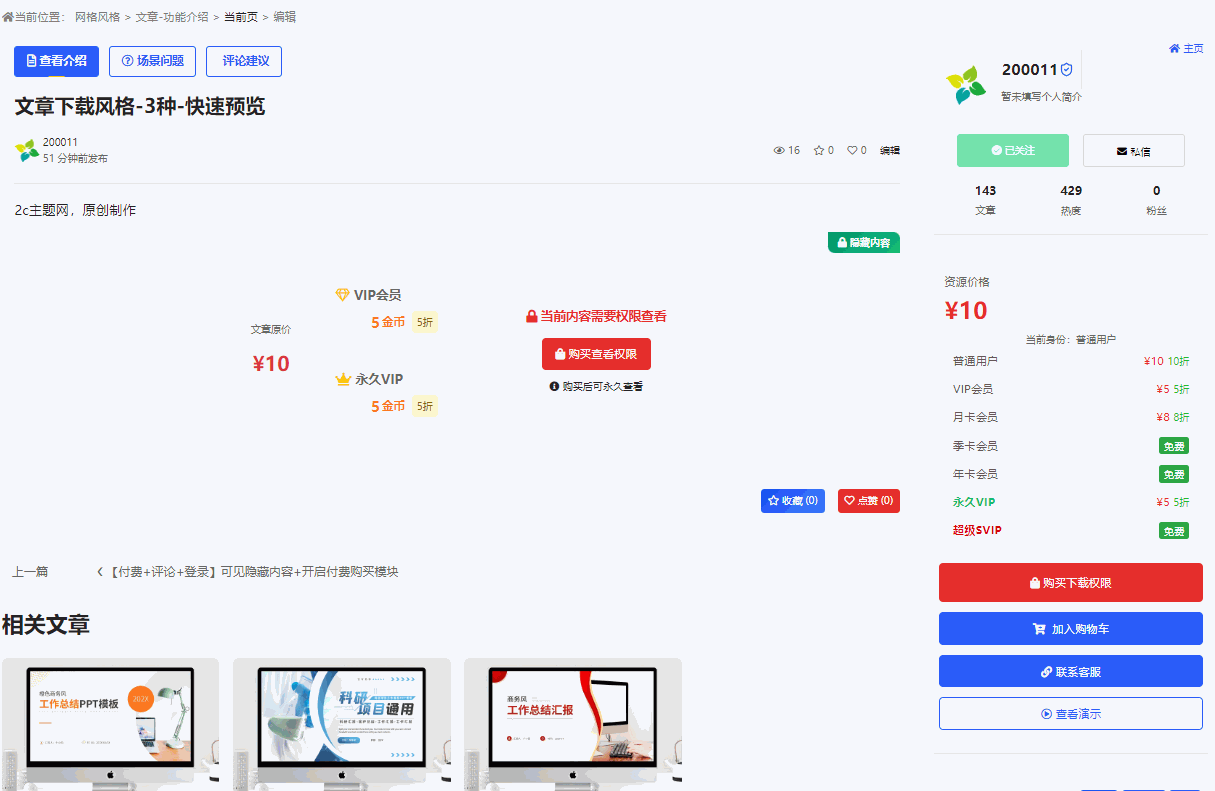Screen dimensions: 1215x791
Task: Open the 科研项目通用 thumbnail
Action: (342, 724)
